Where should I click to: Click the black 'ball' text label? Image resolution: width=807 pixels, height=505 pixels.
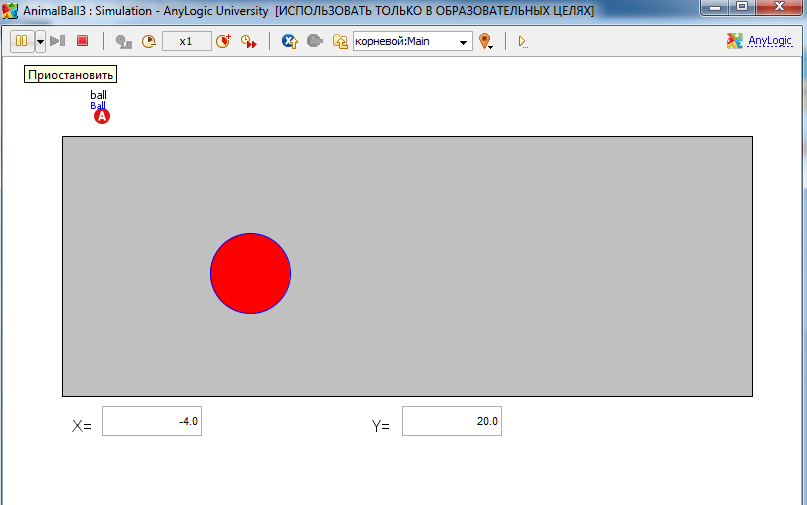click(98, 95)
